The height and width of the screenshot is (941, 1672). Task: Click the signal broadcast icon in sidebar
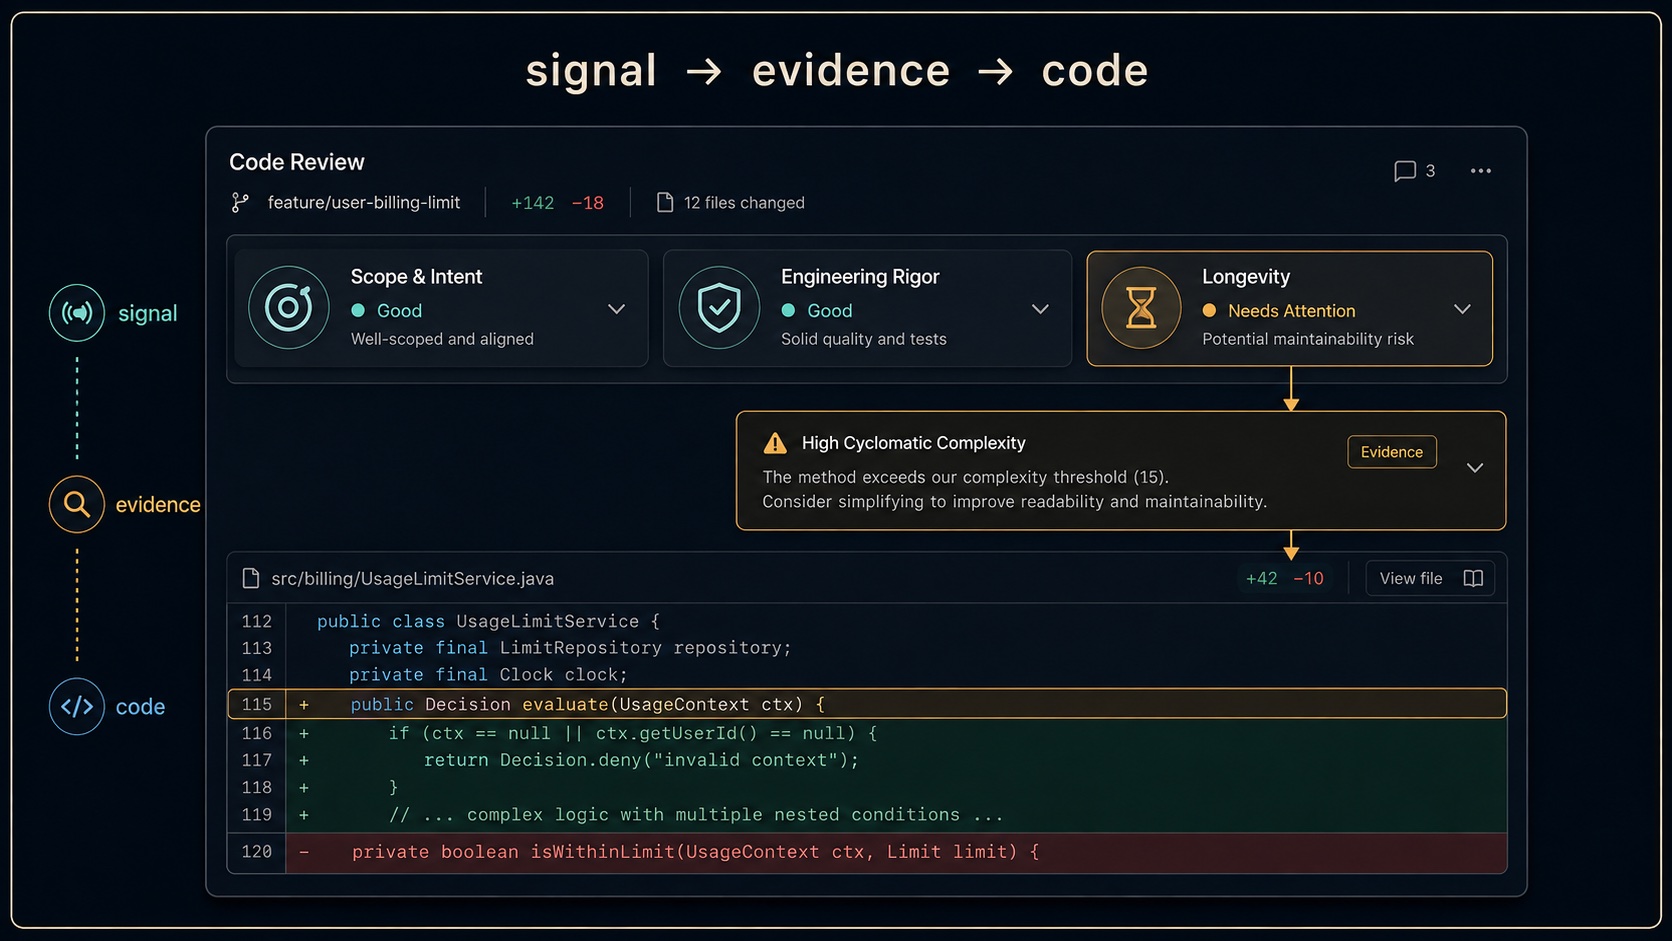coord(77,313)
